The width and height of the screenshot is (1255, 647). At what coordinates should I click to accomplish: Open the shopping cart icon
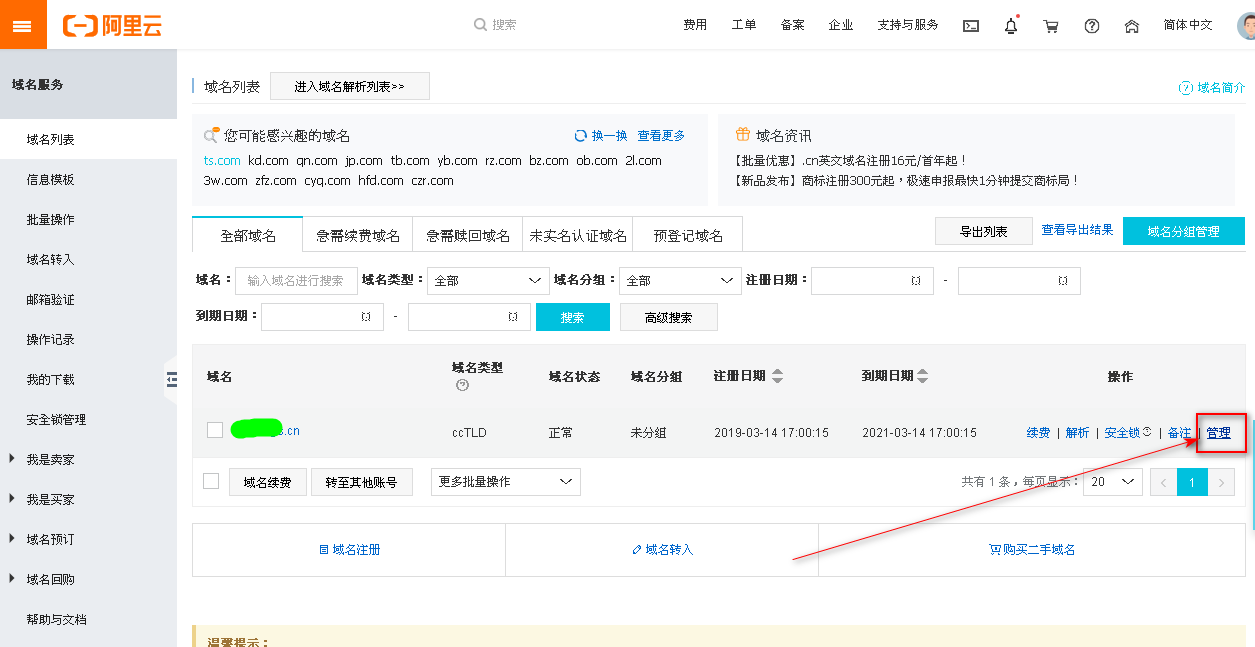(x=1051, y=26)
